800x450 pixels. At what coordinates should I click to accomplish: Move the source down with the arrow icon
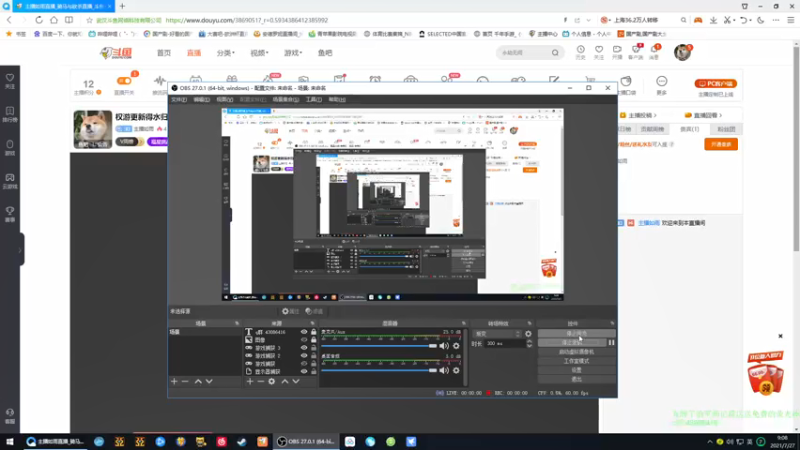[x=296, y=381]
